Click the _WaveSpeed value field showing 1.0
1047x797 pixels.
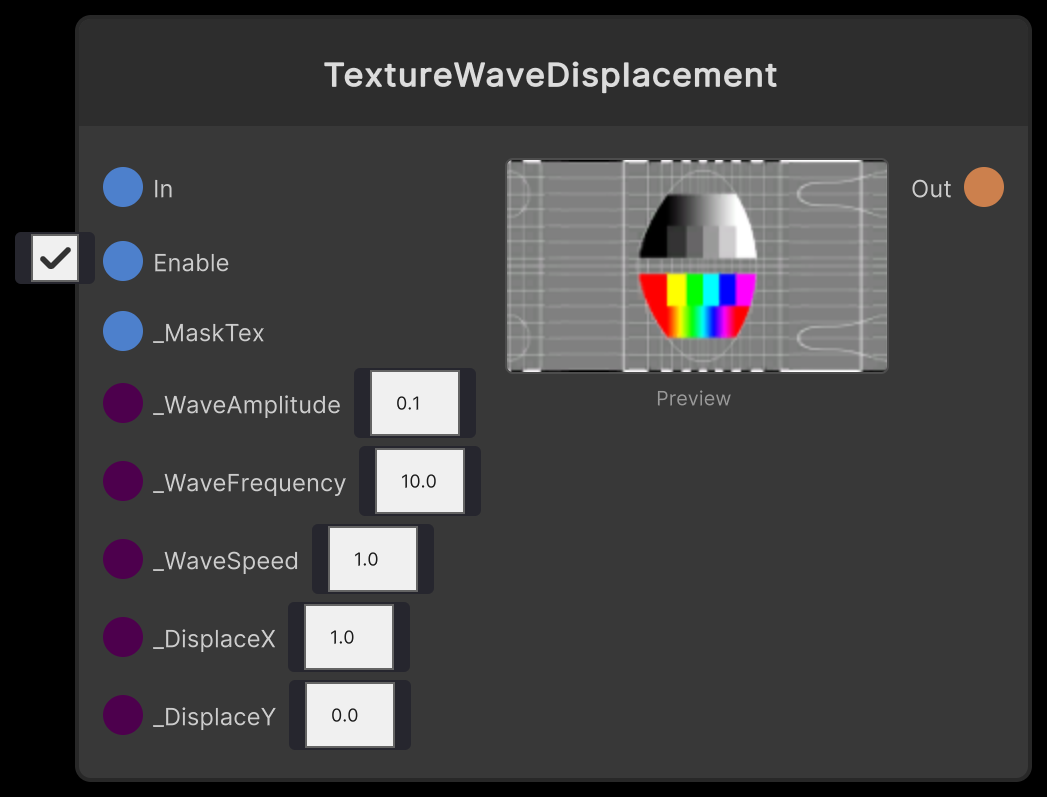coord(371,558)
